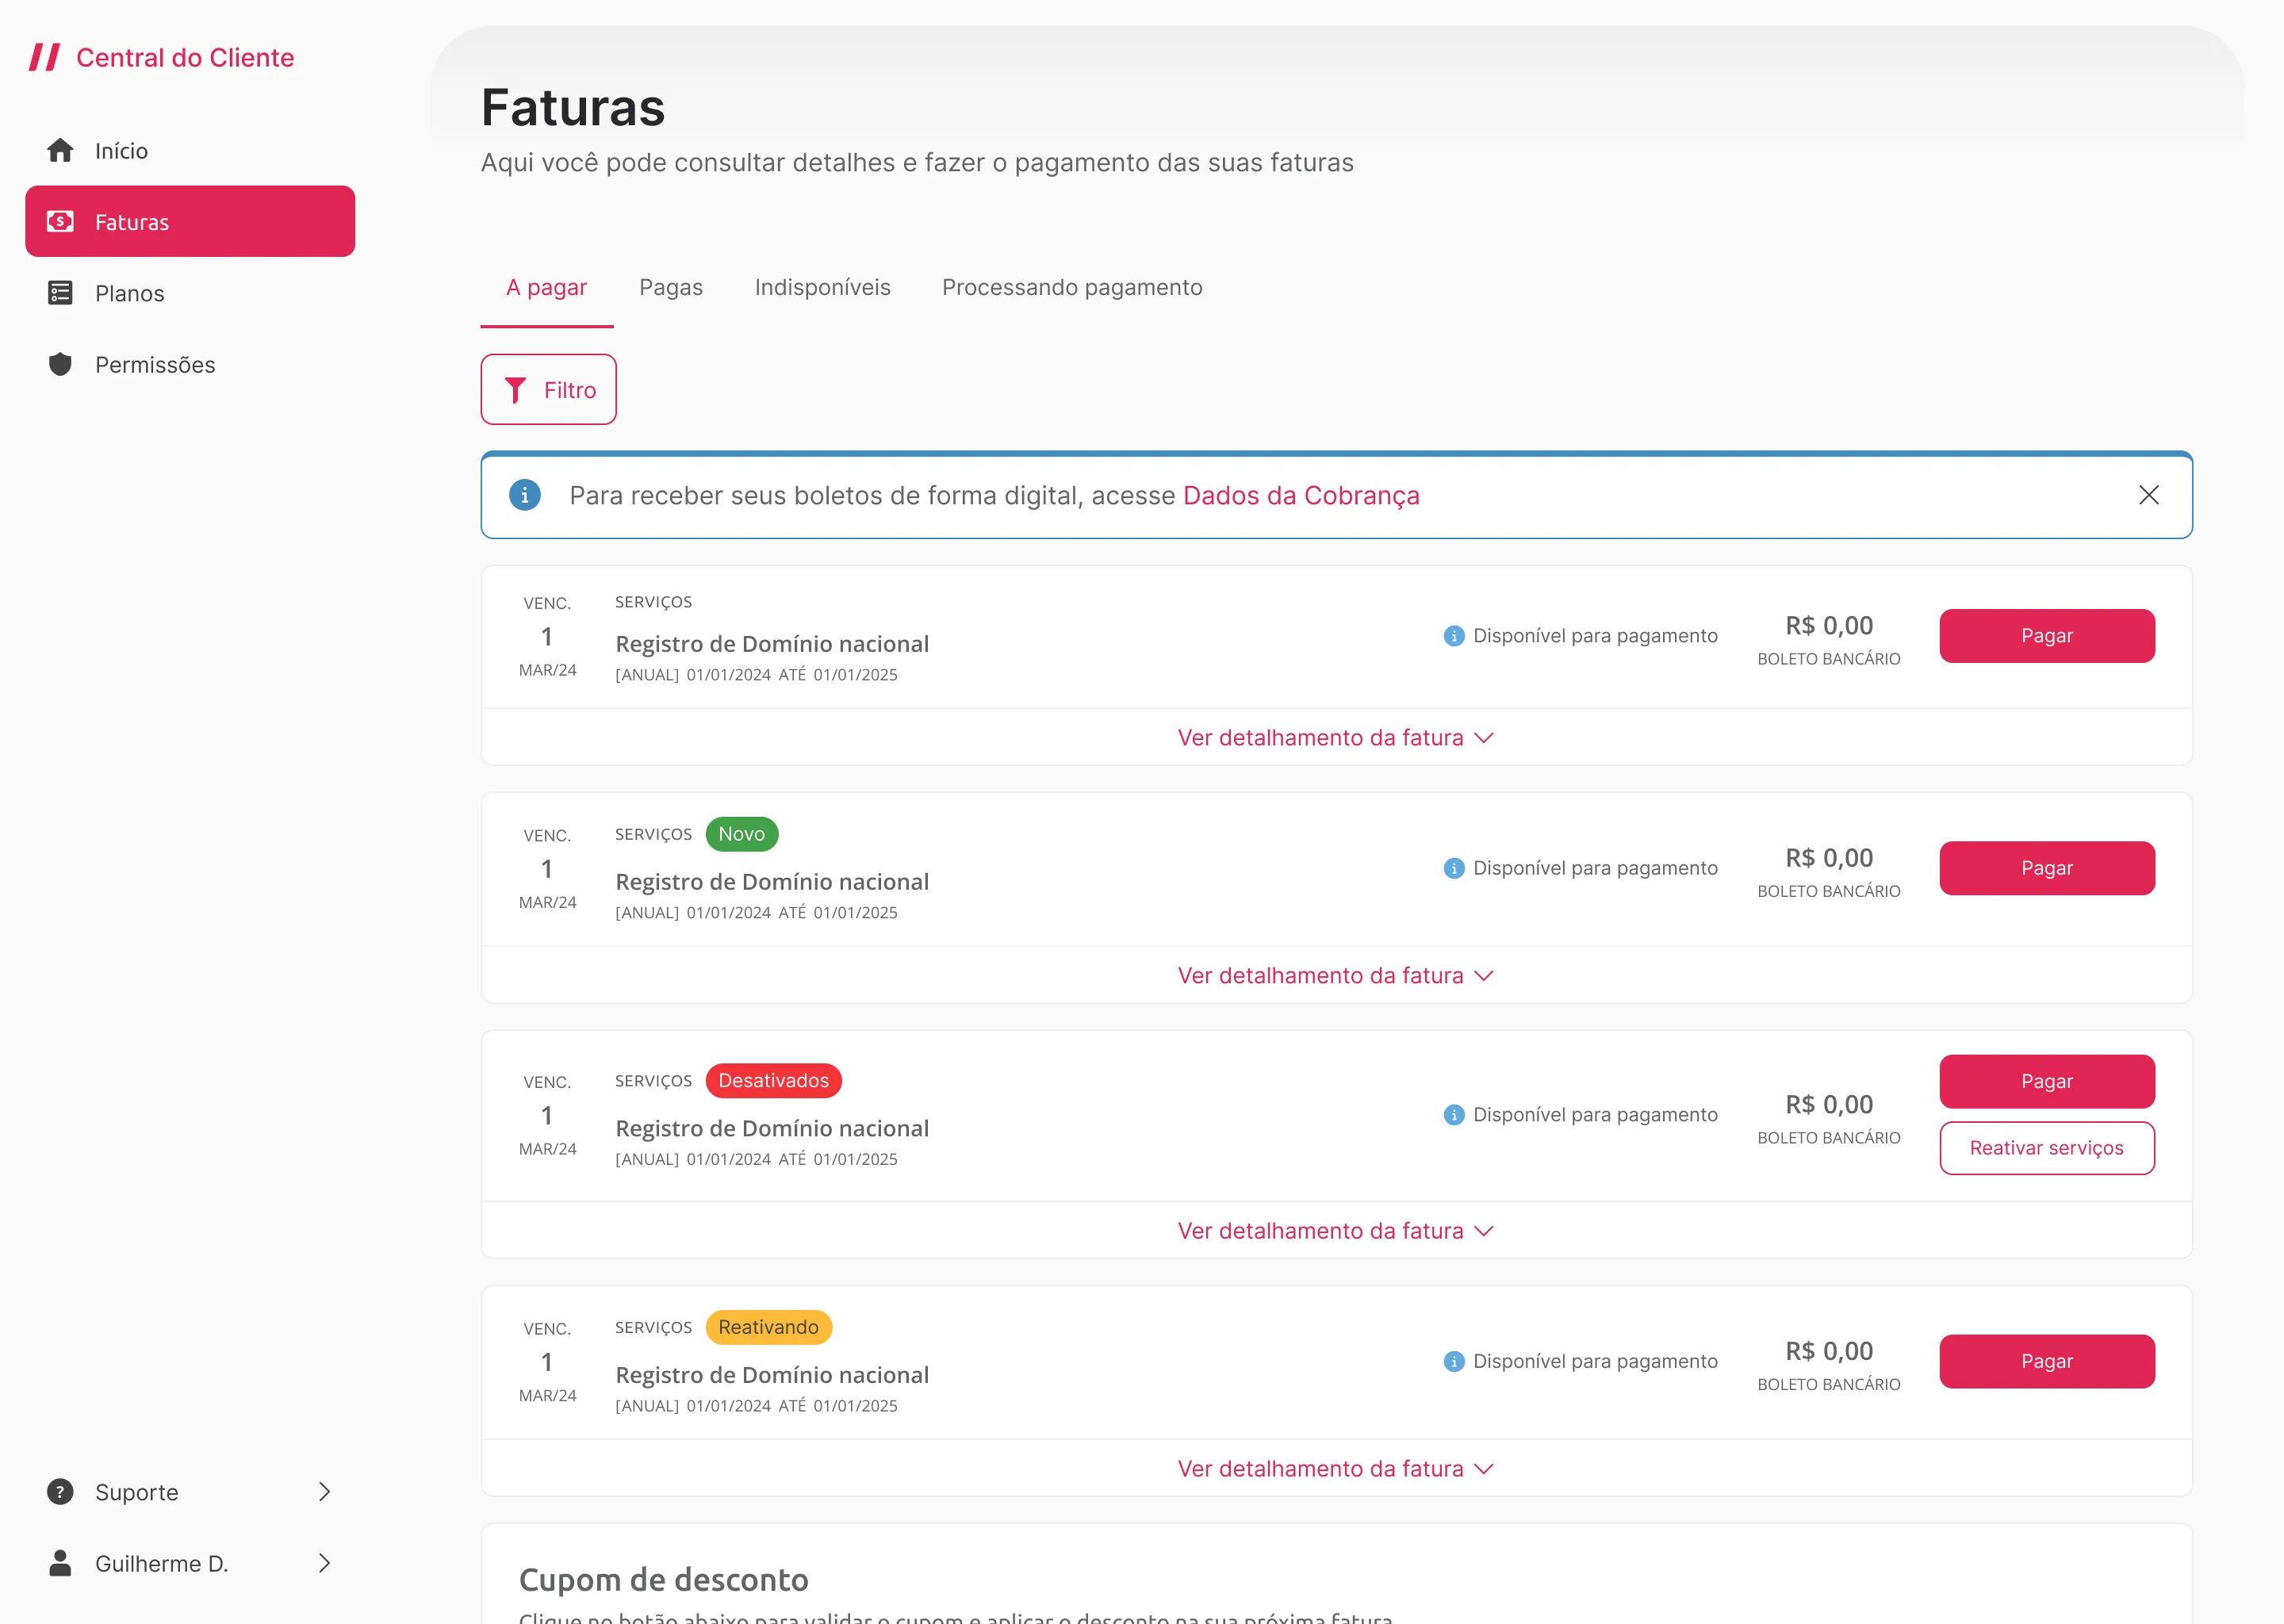Click the Faturas page heading

point(573,107)
